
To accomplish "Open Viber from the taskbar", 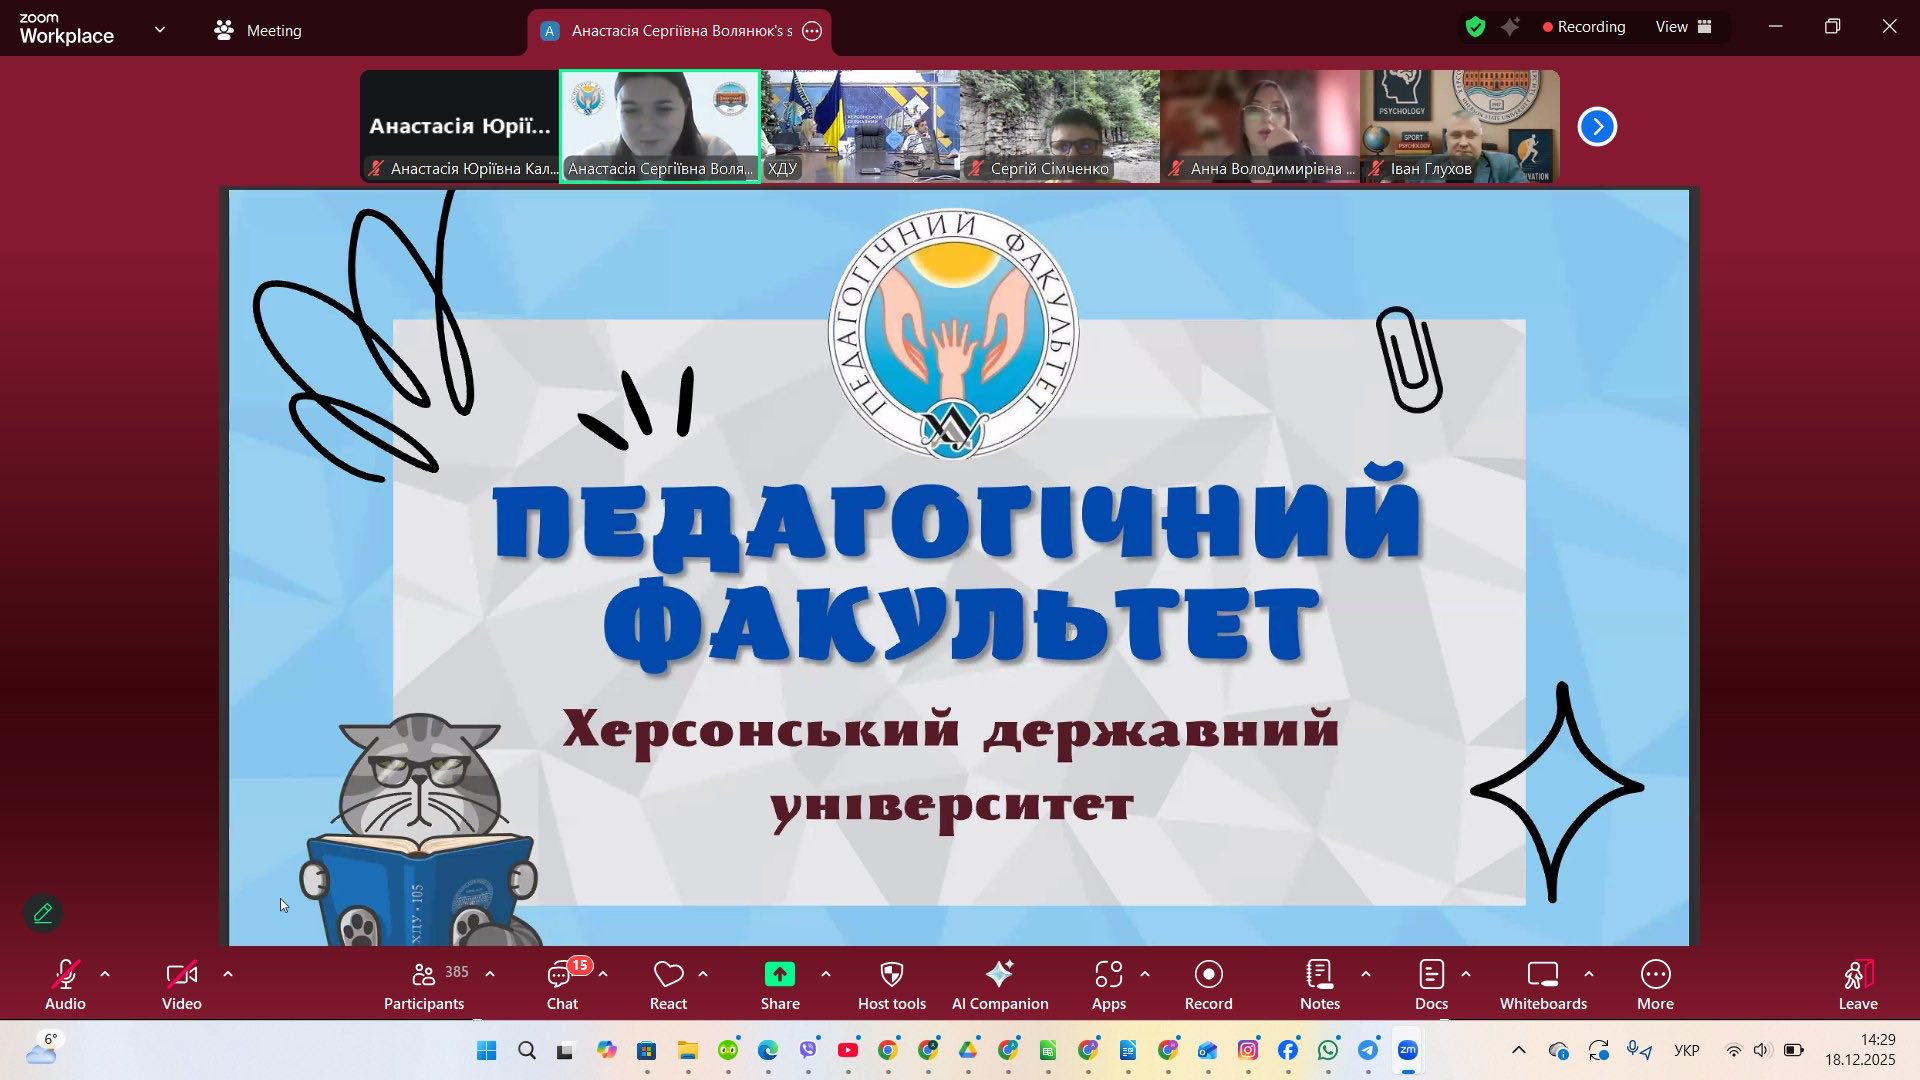I will pos(808,1050).
